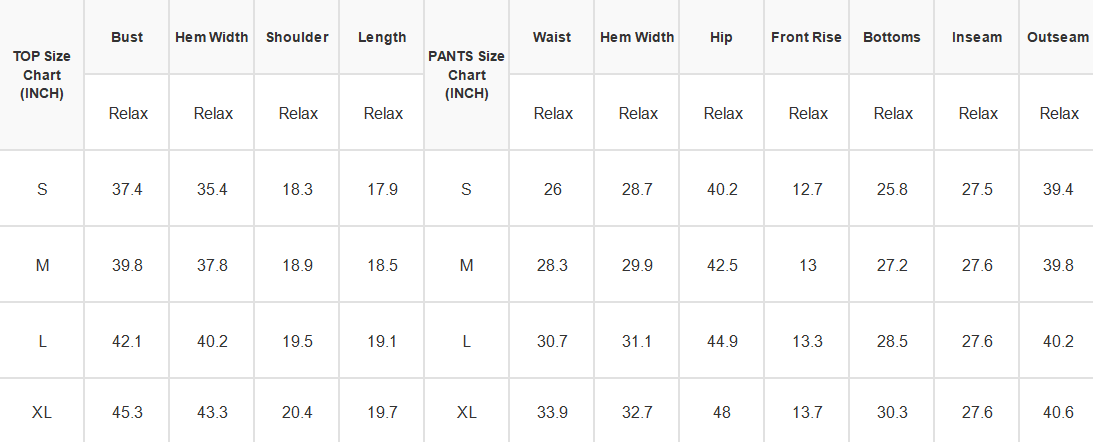The height and width of the screenshot is (442, 1093).
Task: Click the PANTS Size Chart (INCH) header cell
Action: pos(466,75)
